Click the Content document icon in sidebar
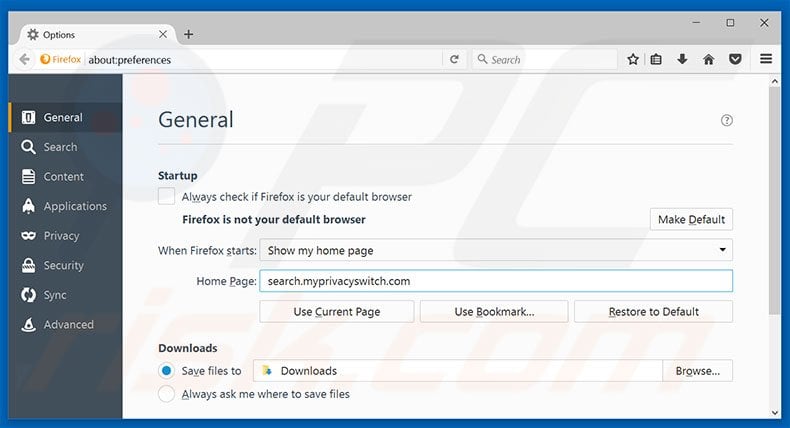The height and width of the screenshot is (428, 790). pos(29,176)
